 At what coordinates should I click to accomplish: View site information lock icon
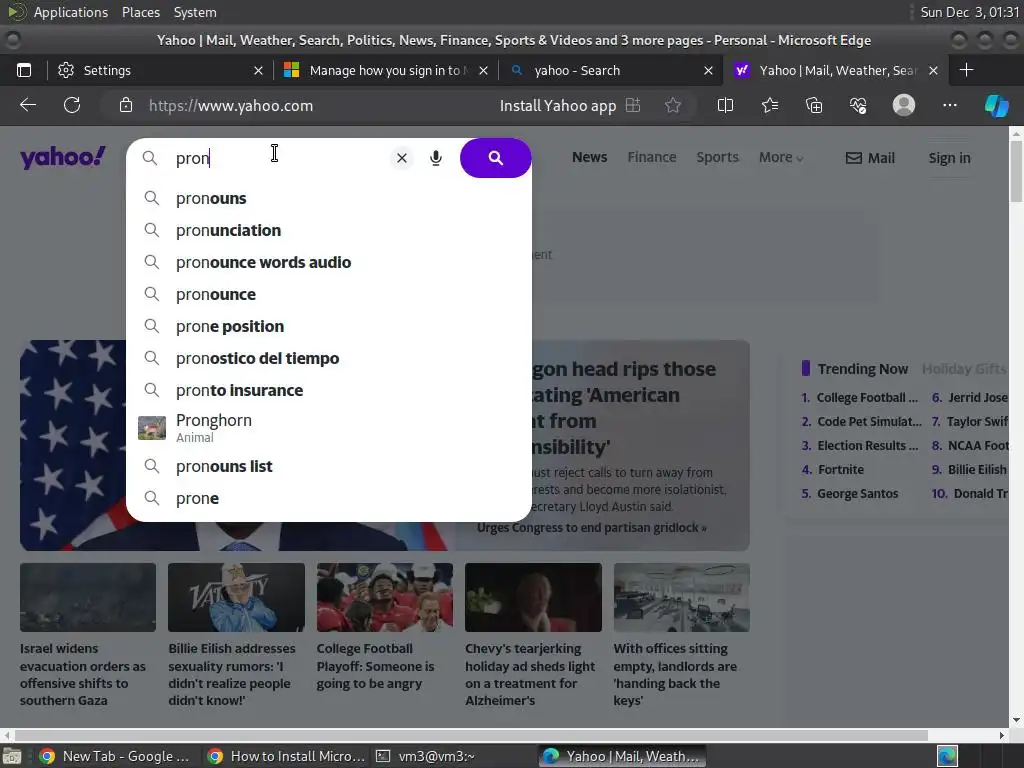pos(126,105)
